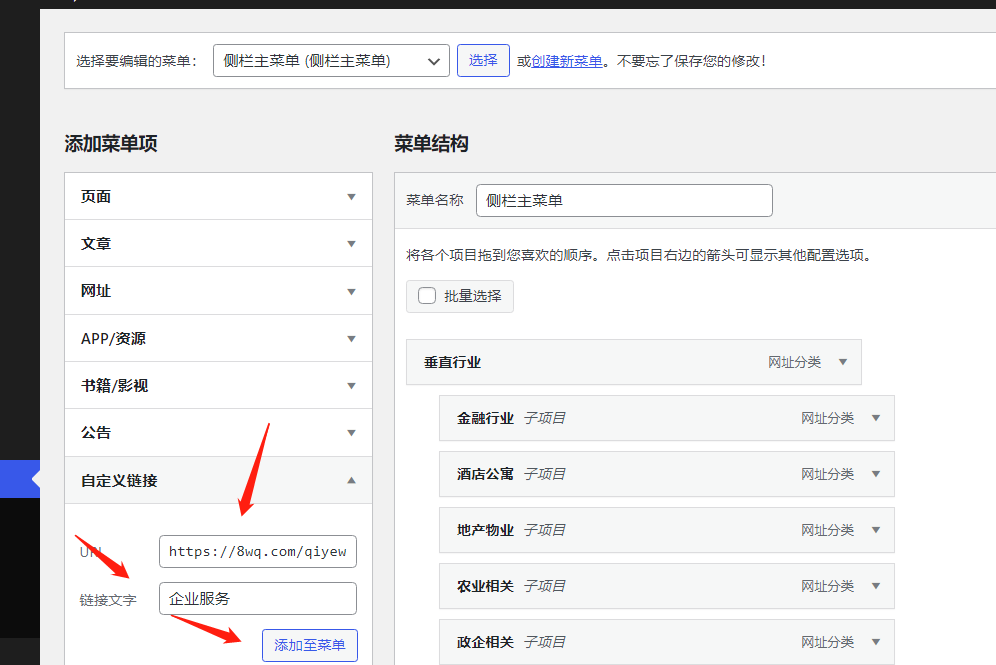Viewport: 996px width, 665px height.
Task: Click the 菜单名称 text field
Action: (x=624, y=200)
